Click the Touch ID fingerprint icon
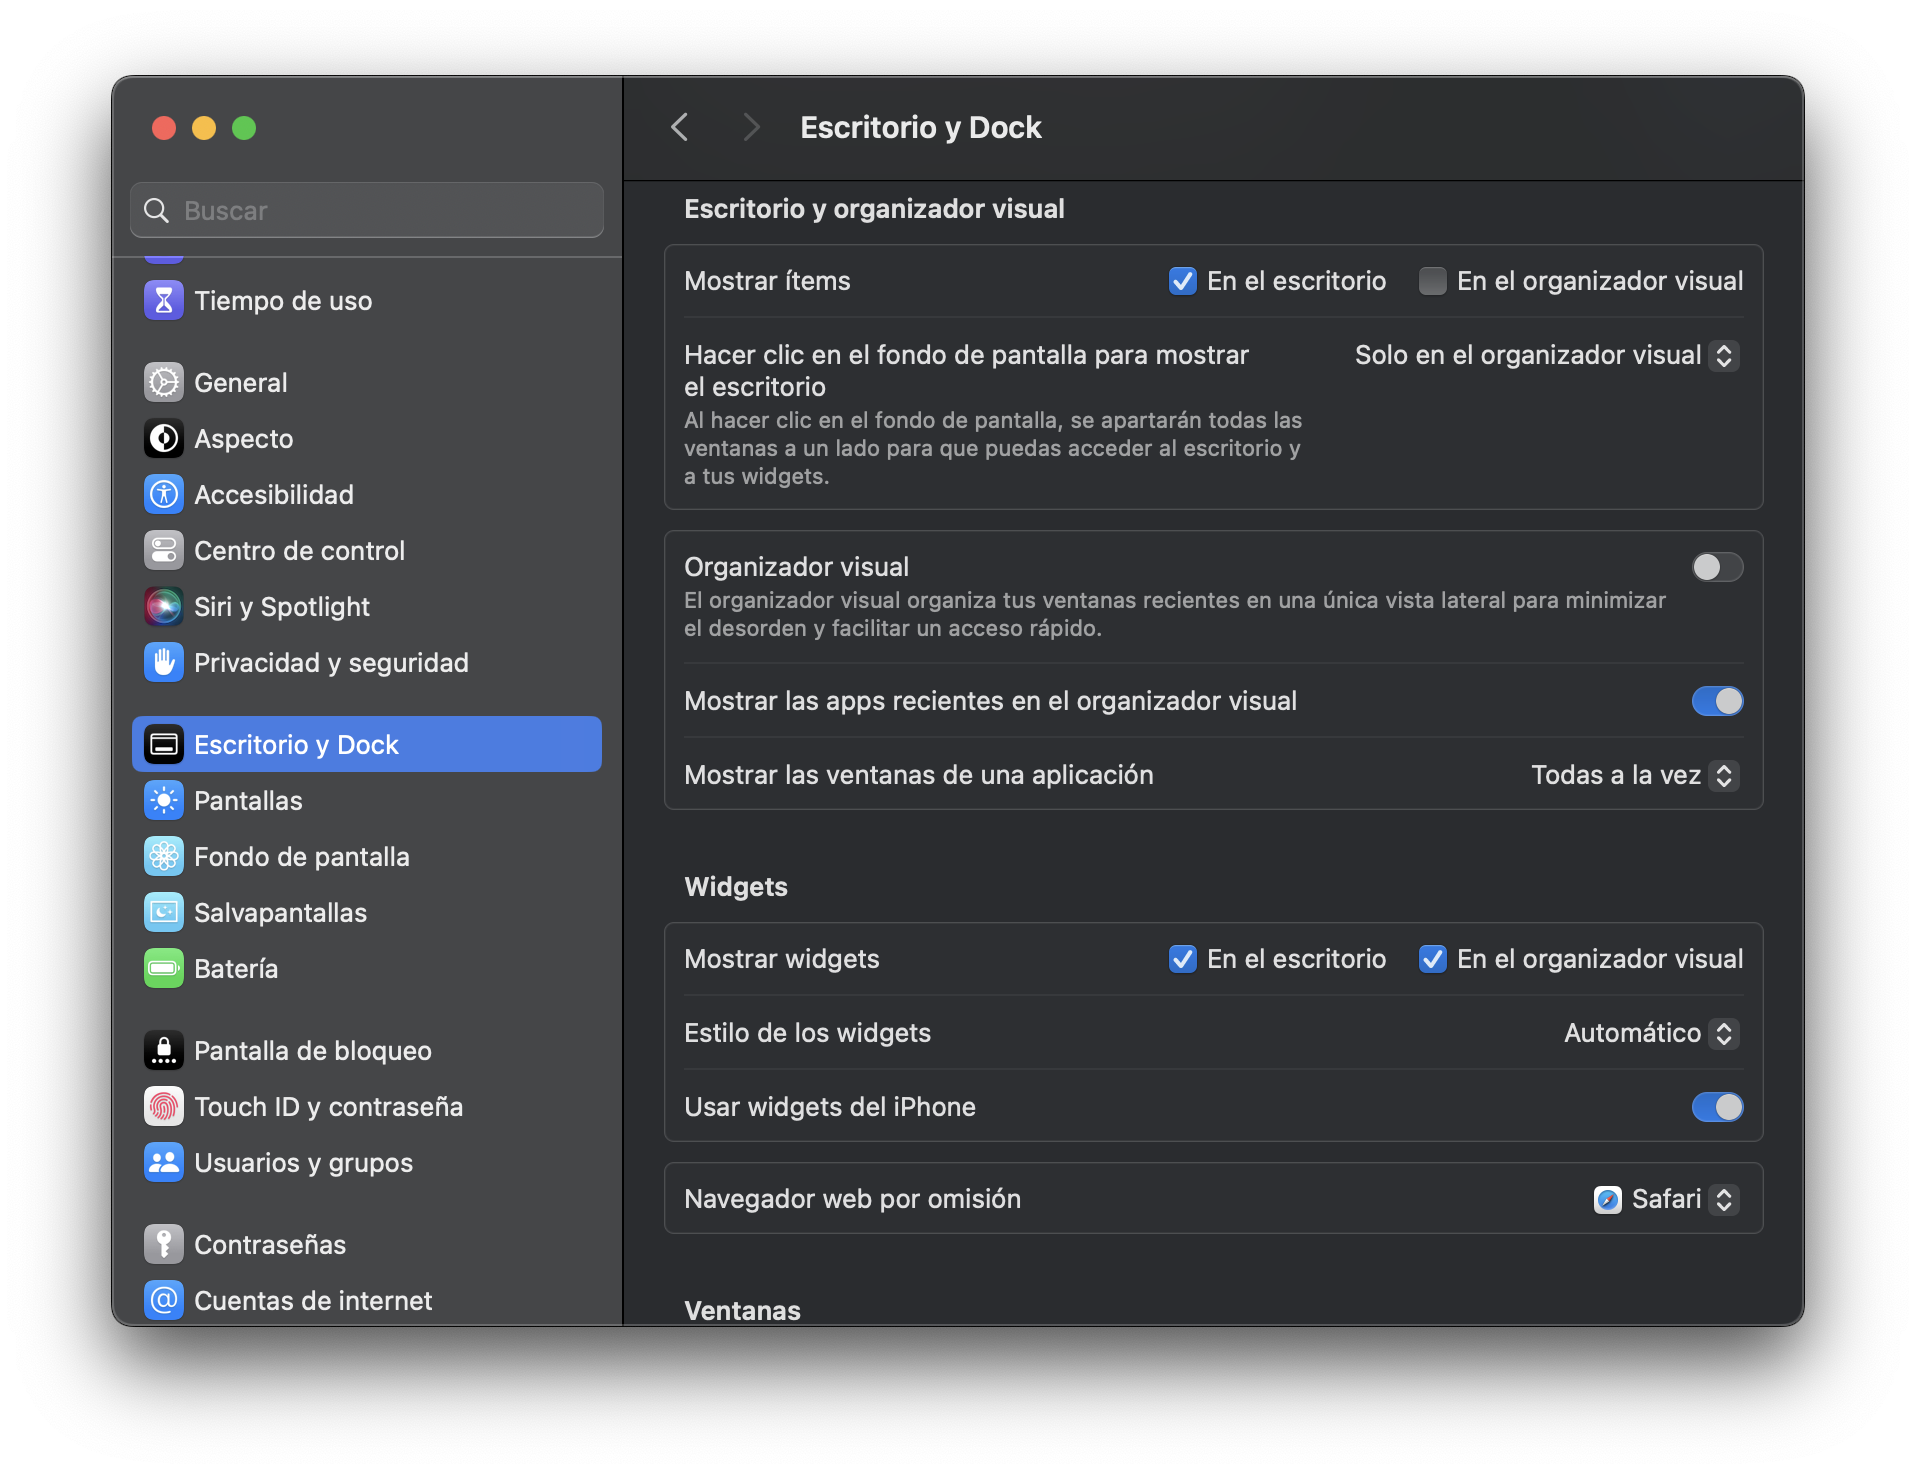This screenshot has width=1916, height=1474. (164, 1107)
